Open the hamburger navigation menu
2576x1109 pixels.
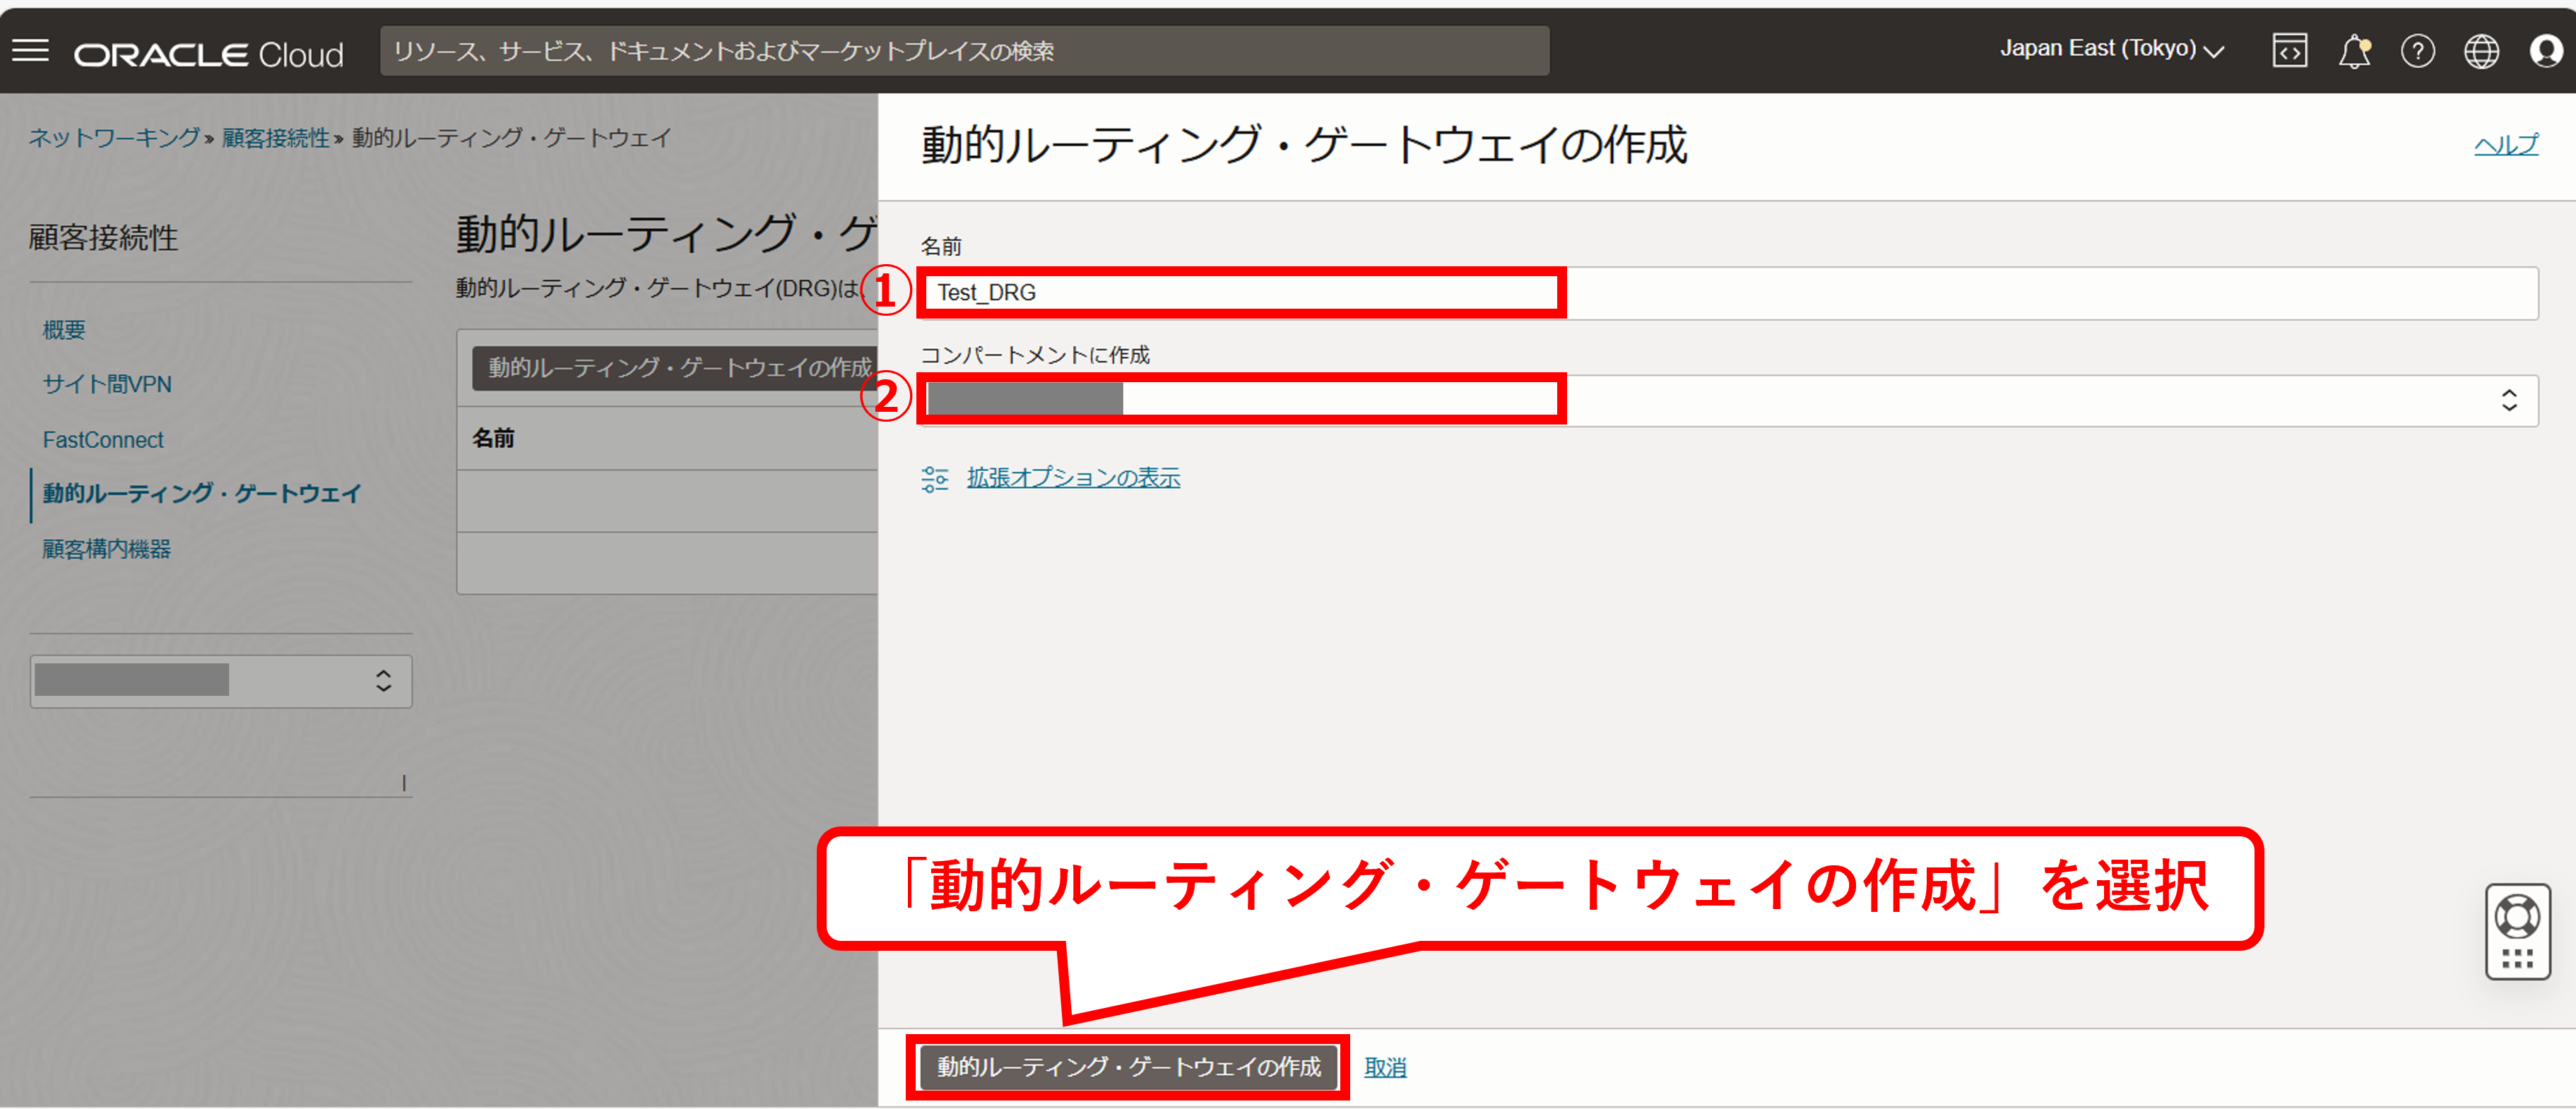coord(30,50)
